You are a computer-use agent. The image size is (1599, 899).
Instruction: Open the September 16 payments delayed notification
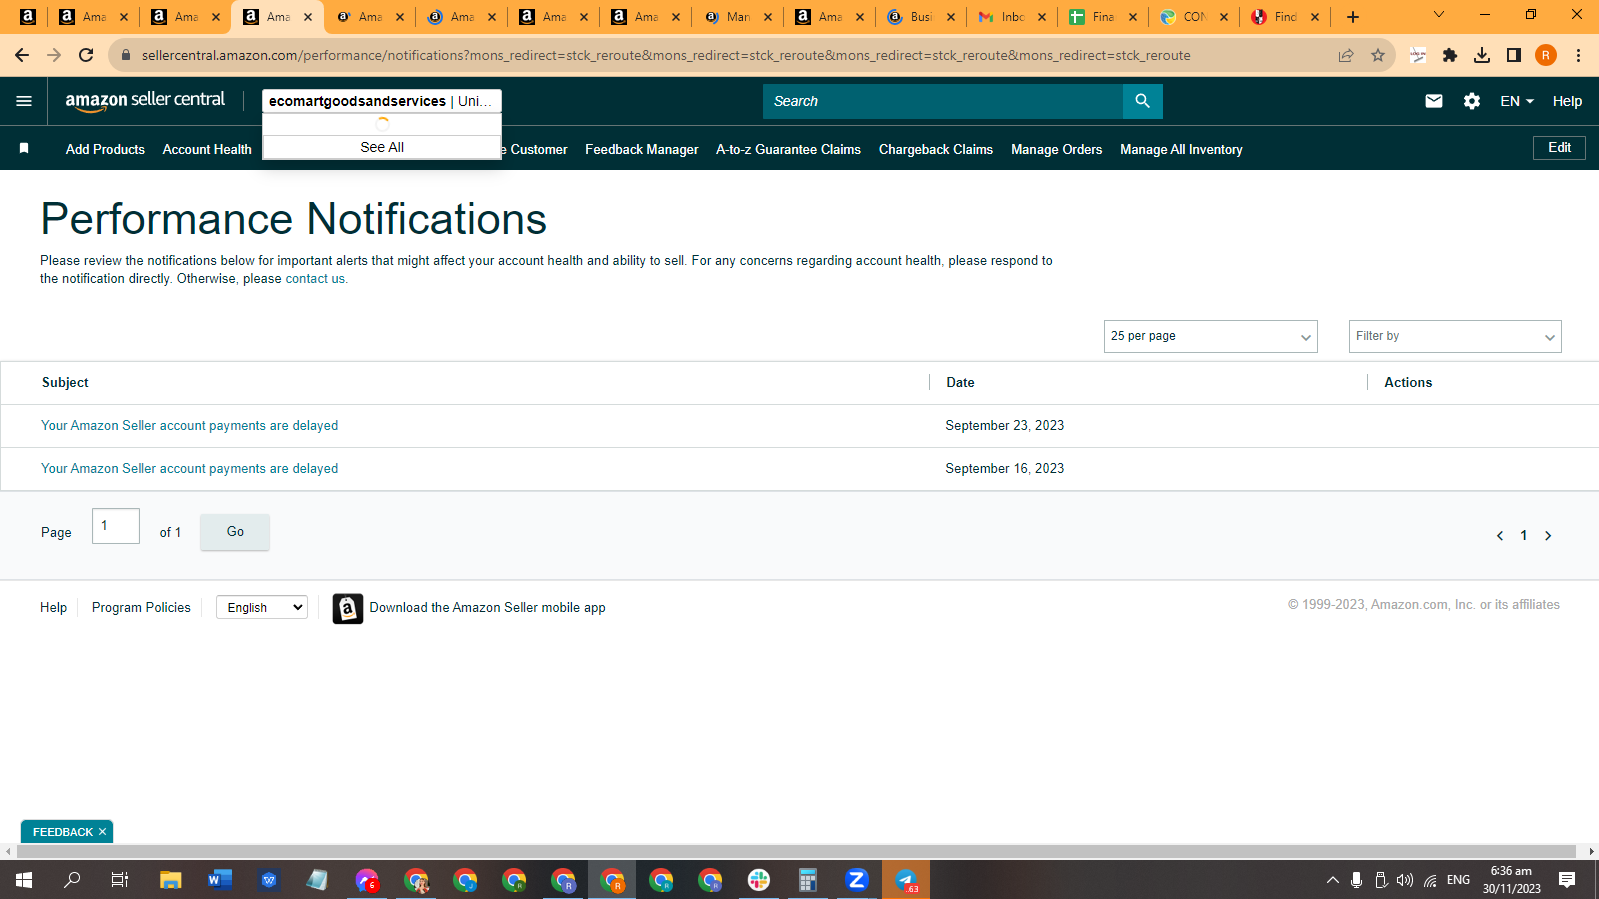[189, 469]
